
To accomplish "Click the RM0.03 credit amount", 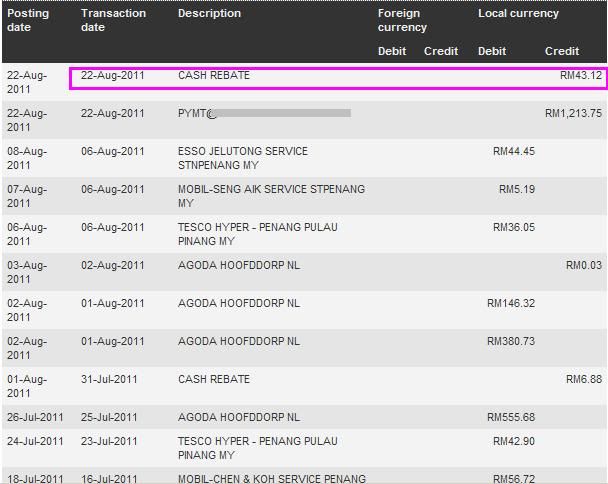I will click(x=583, y=266).
